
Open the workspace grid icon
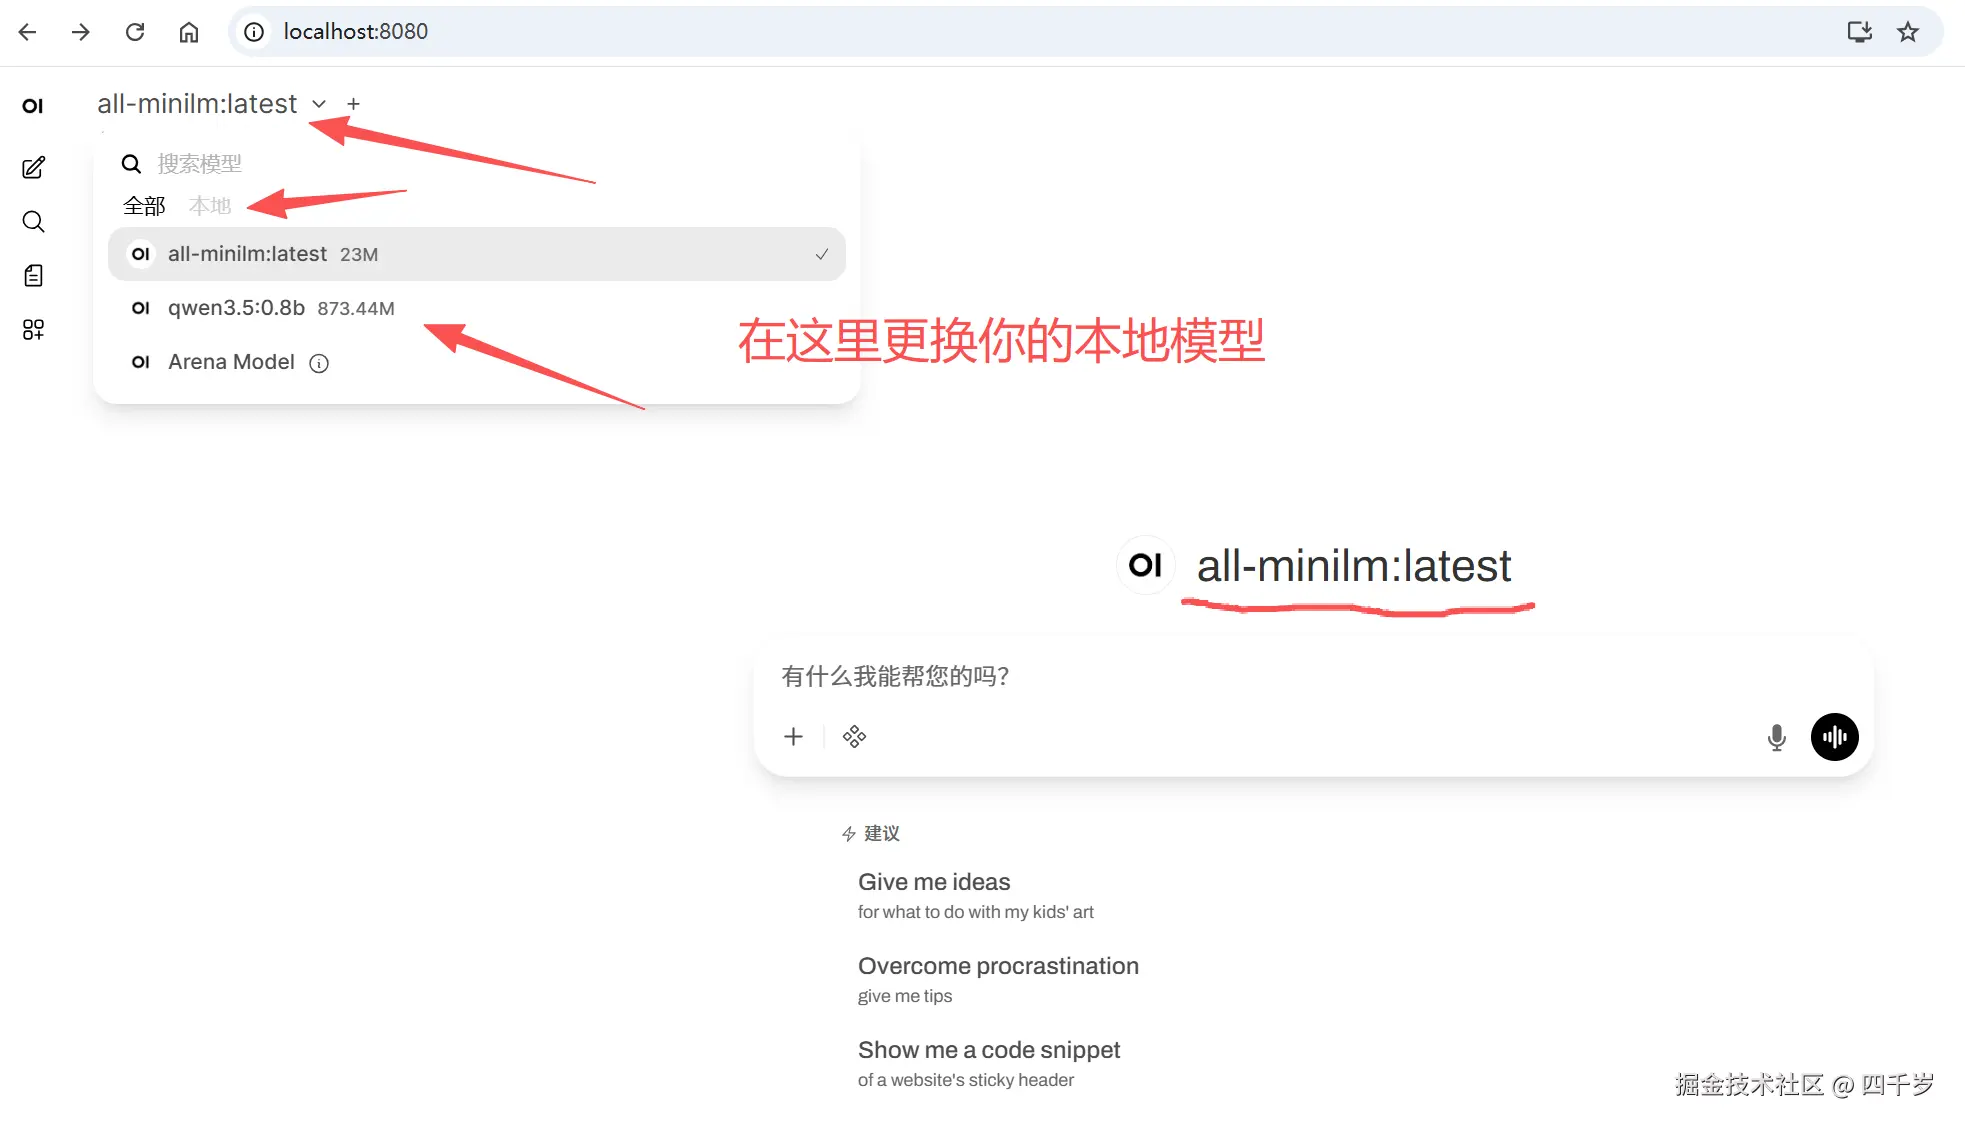coord(33,329)
